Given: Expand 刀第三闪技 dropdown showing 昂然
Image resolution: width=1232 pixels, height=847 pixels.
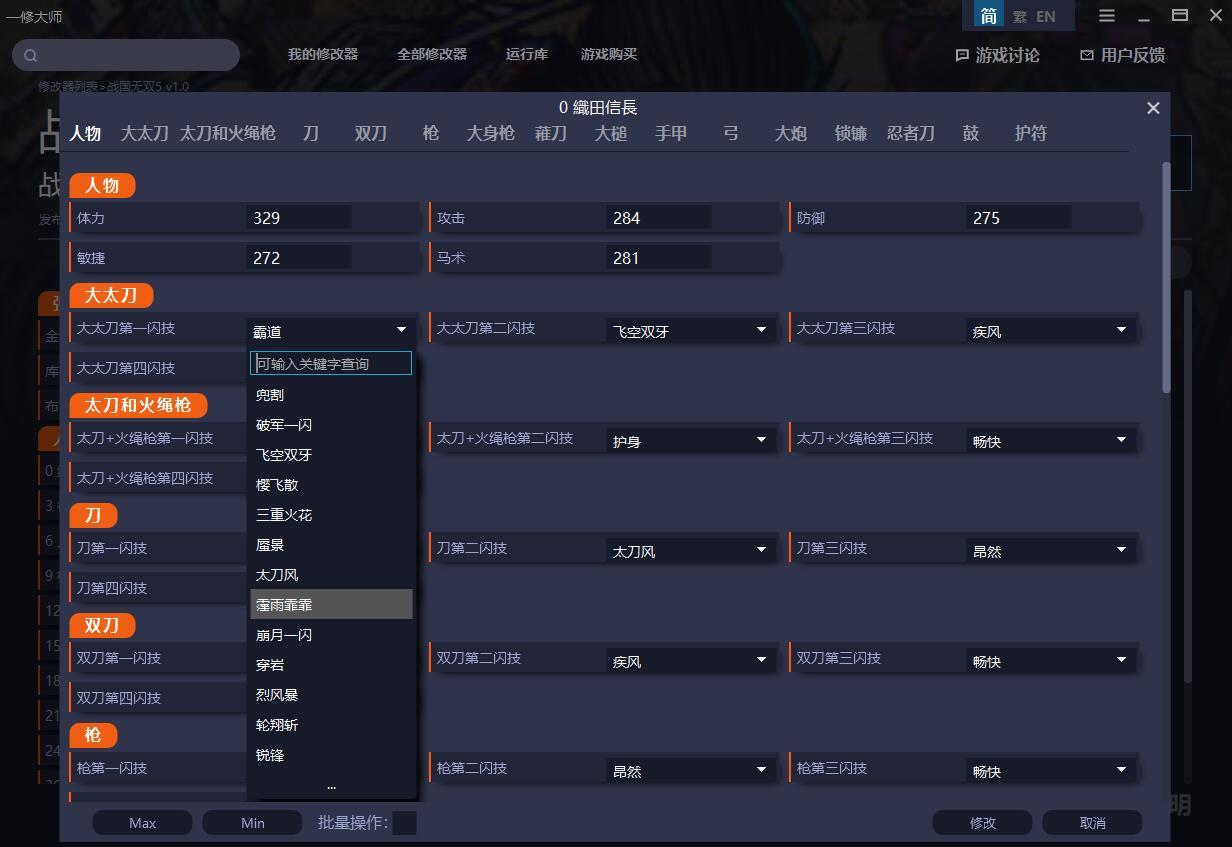Looking at the screenshot, I should coord(1050,550).
